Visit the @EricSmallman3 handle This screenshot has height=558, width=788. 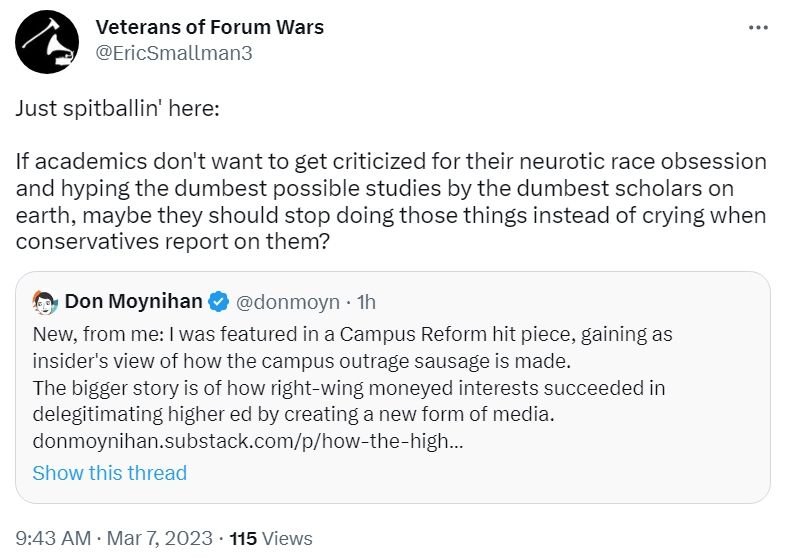(173, 53)
